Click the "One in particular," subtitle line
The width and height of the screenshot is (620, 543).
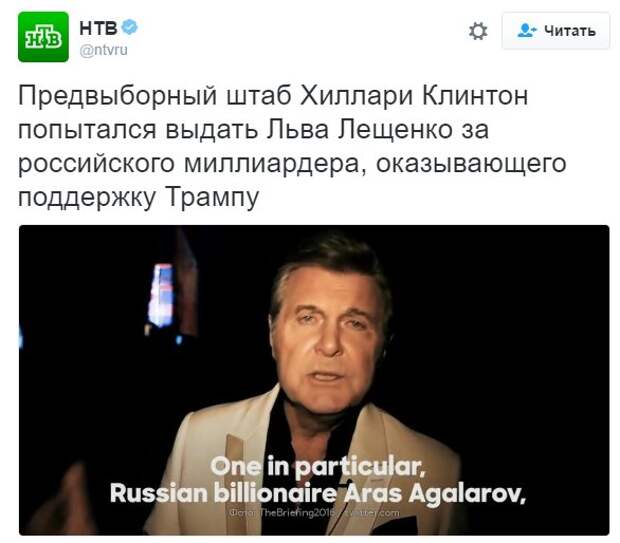318,466
